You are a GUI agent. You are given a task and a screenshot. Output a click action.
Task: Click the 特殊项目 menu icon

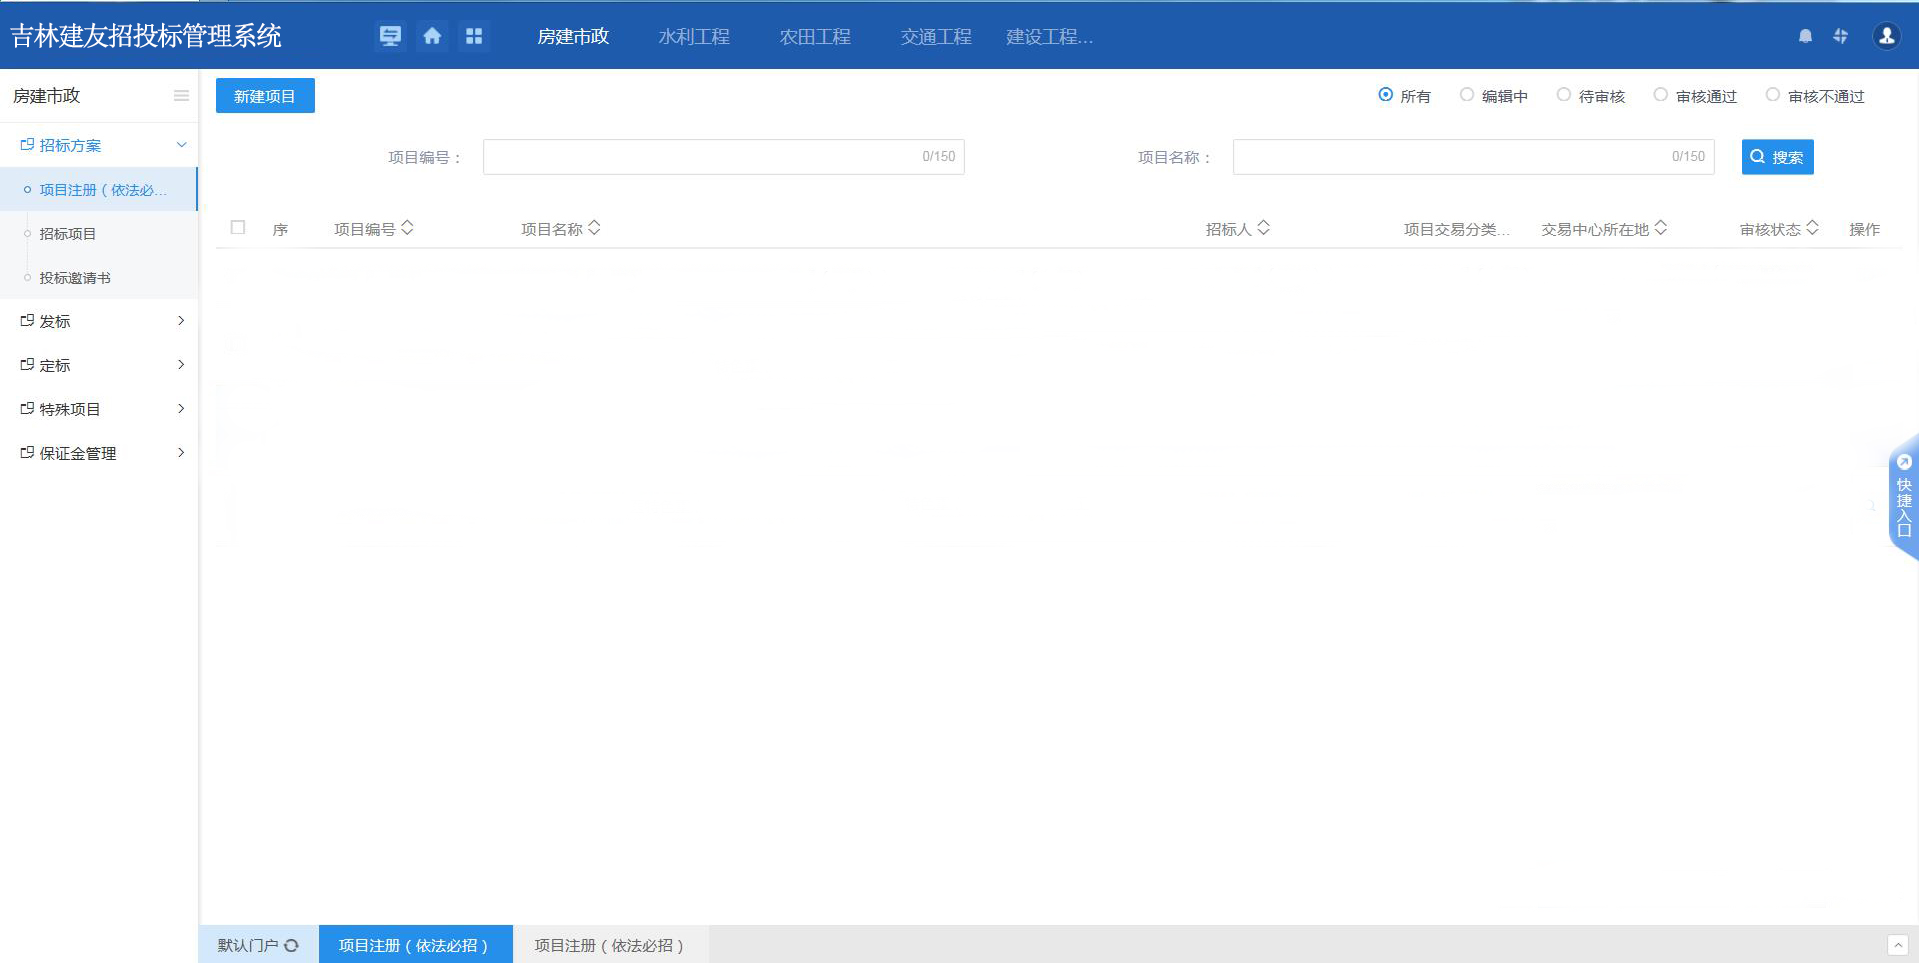click(x=27, y=409)
